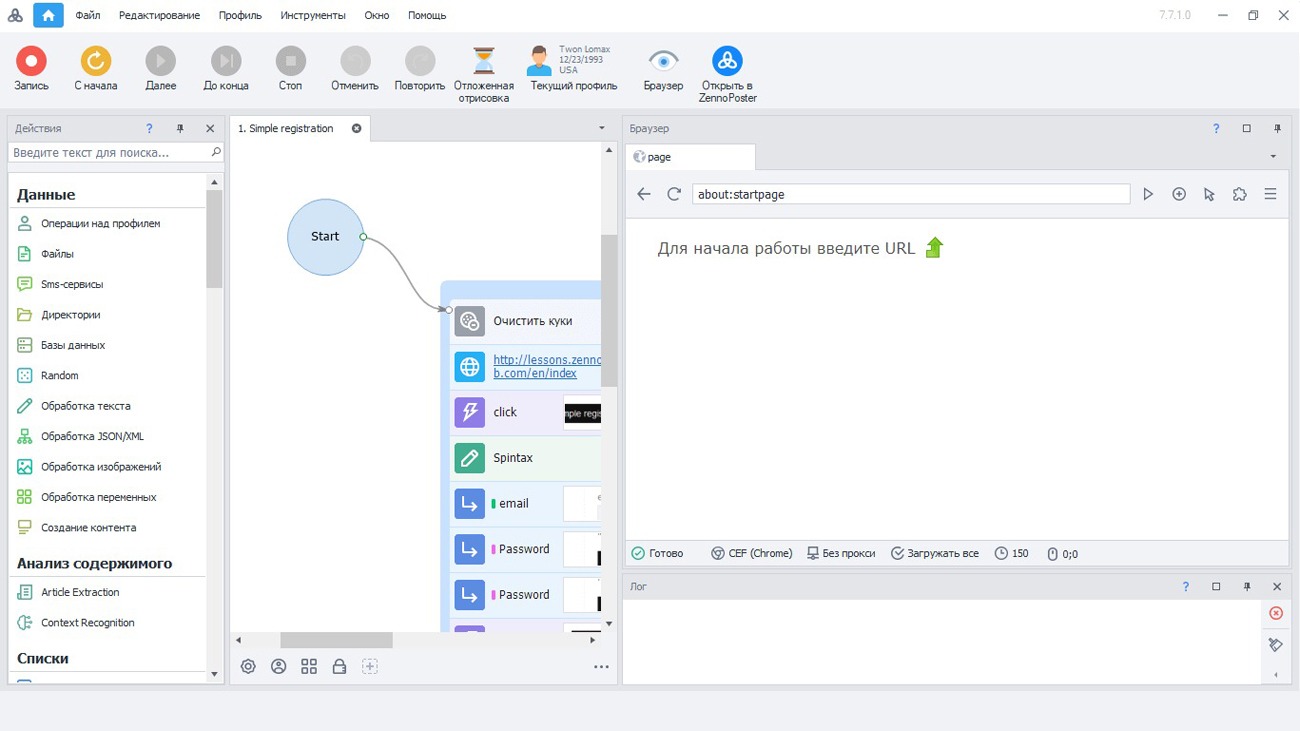Expand the browser tabs list dropdown
Viewport: 1300px width, 731px height.
click(1272, 157)
